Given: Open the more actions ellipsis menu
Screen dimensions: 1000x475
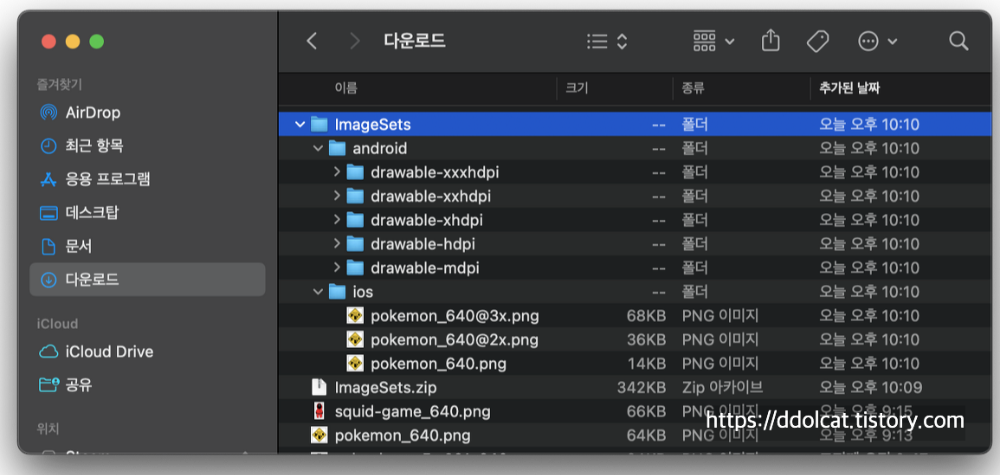Looking at the screenshot, I should (x=877, y=41).
